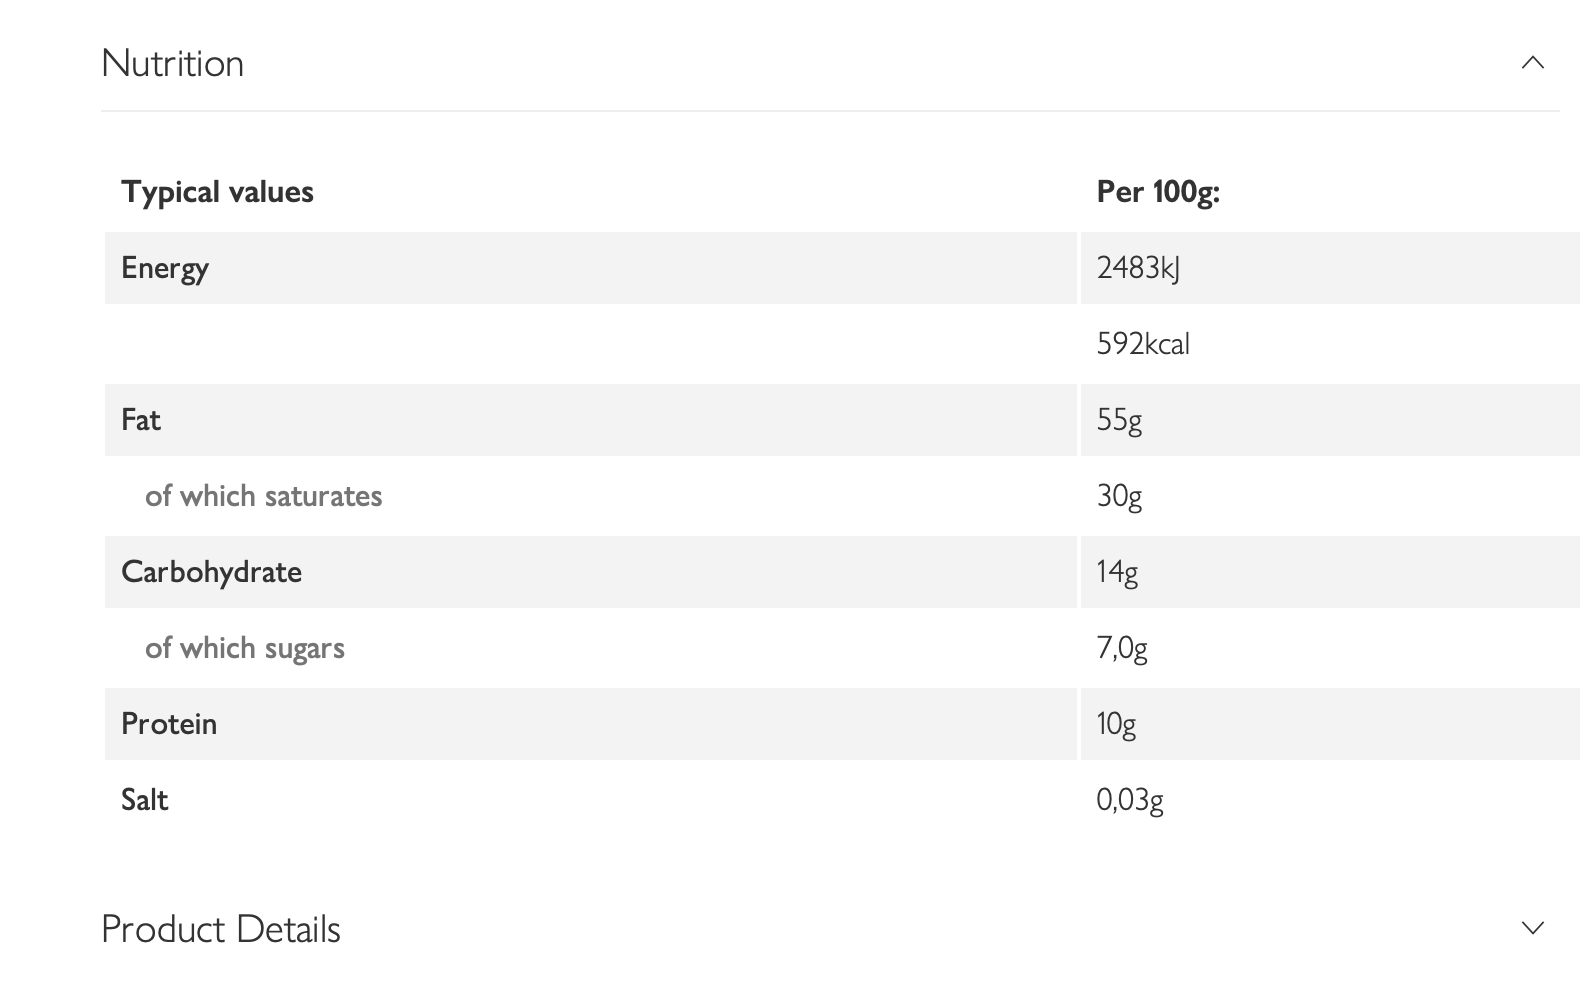Open the Product Details heading
Viewport: 1580px width, 996px height.
click(x=221, y=929)
